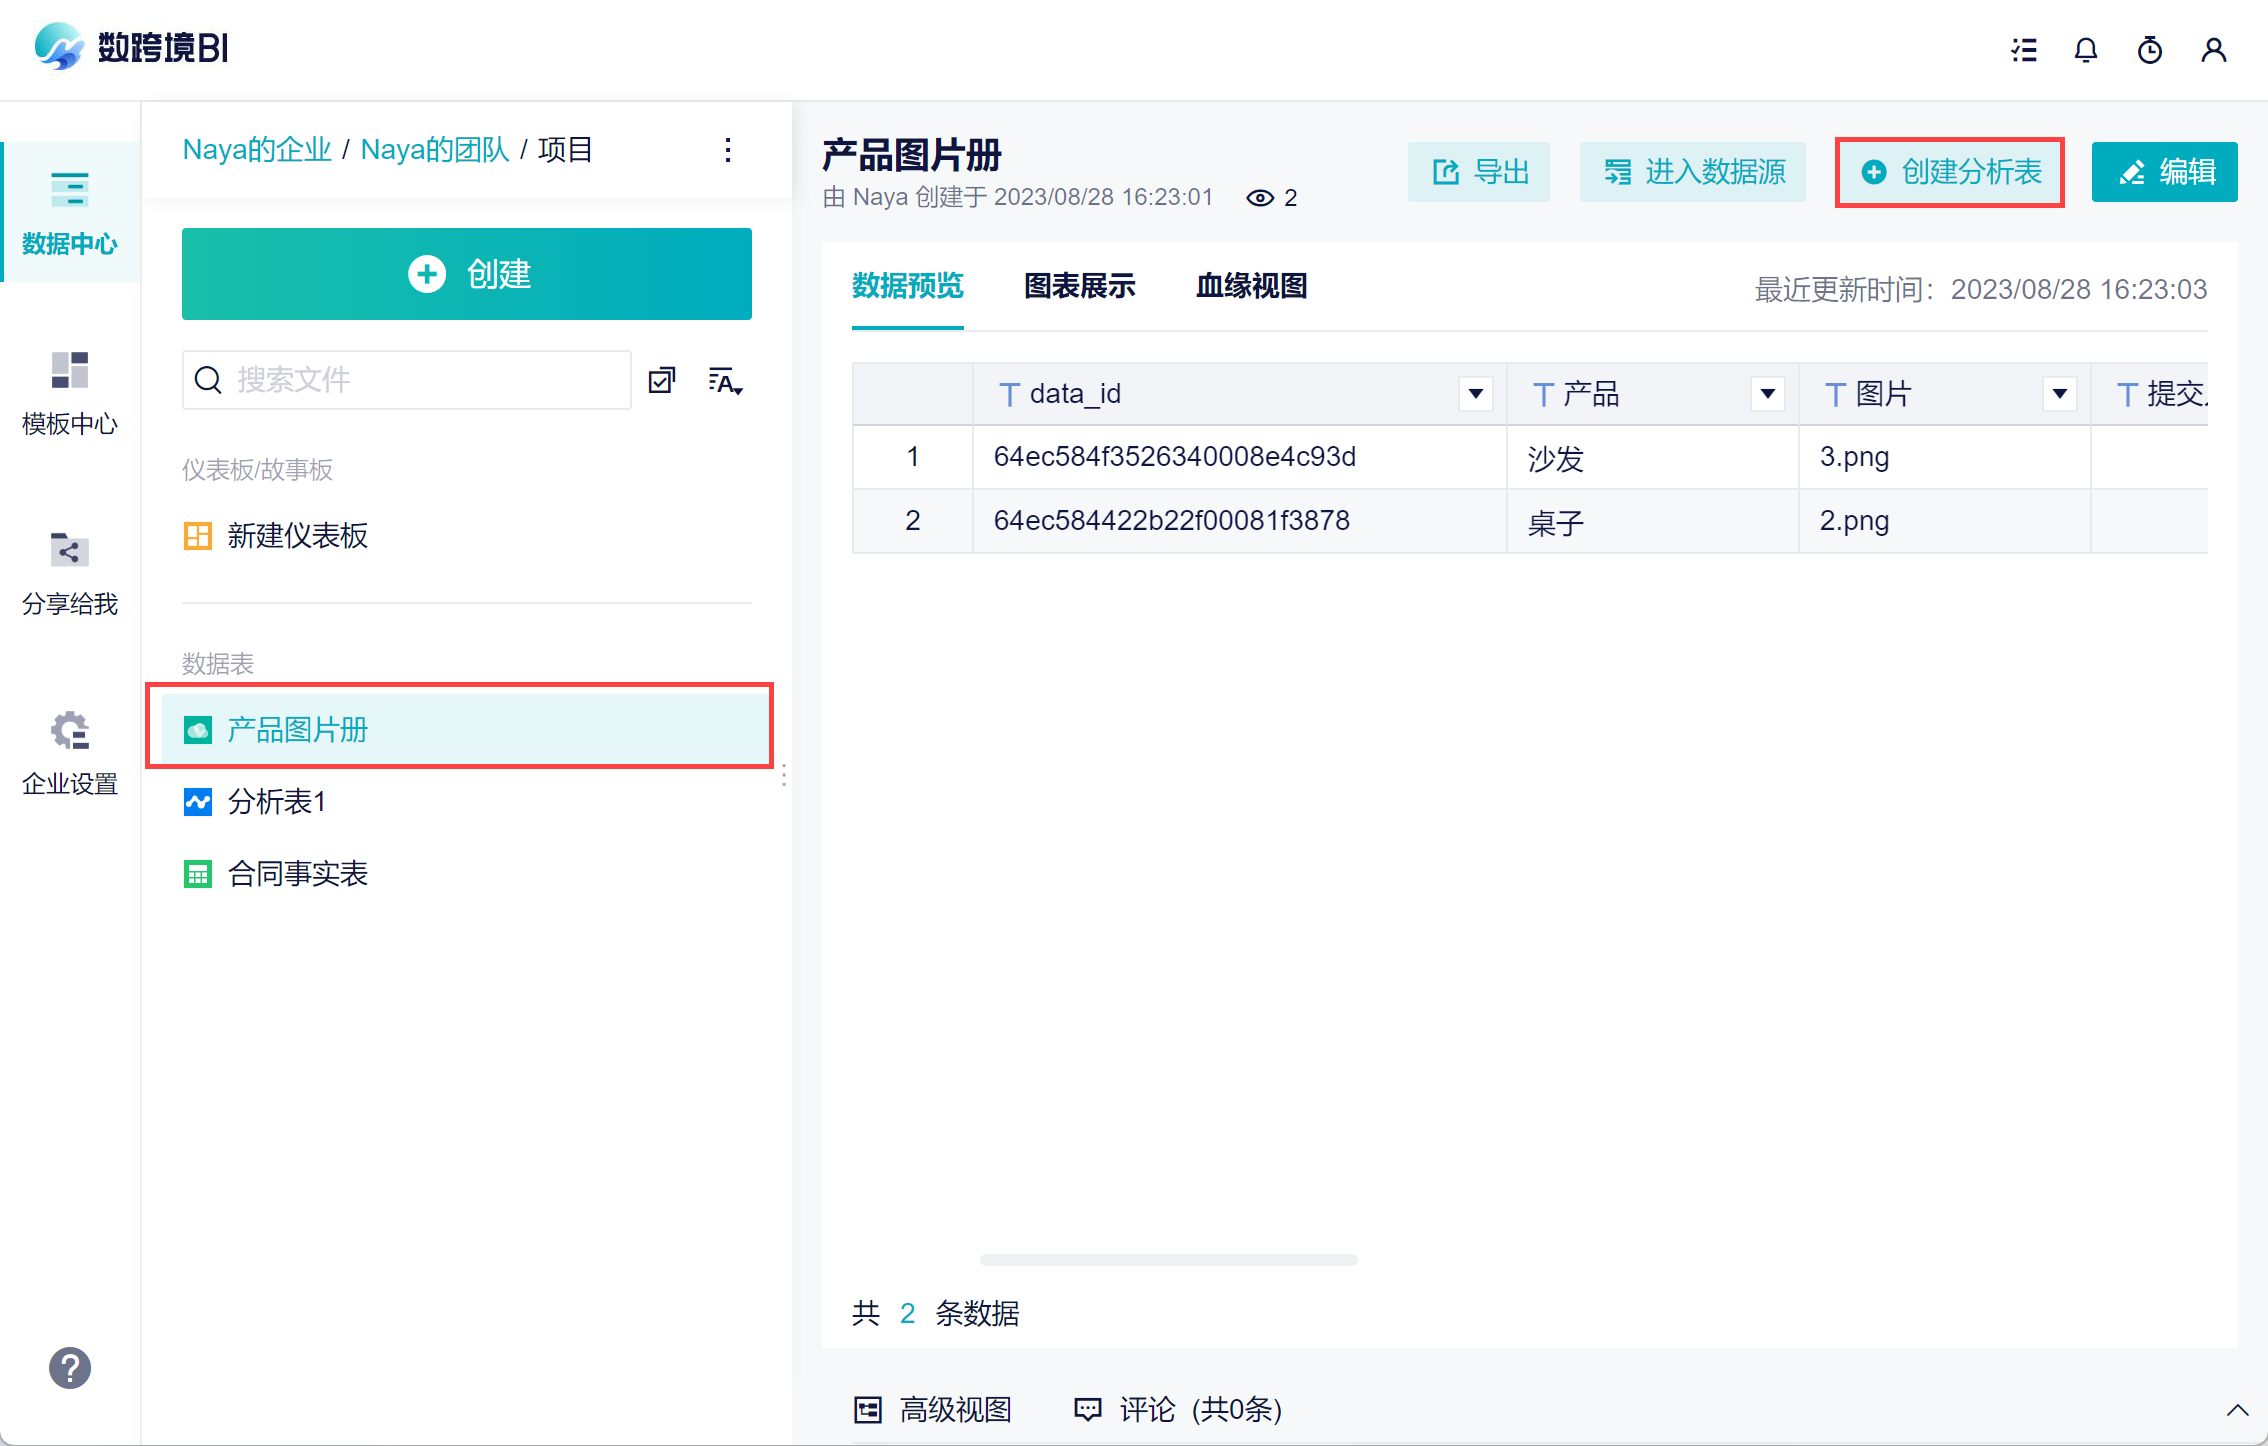Toggle multi-select checkbox icon beside search

click(x=662, y=381)
